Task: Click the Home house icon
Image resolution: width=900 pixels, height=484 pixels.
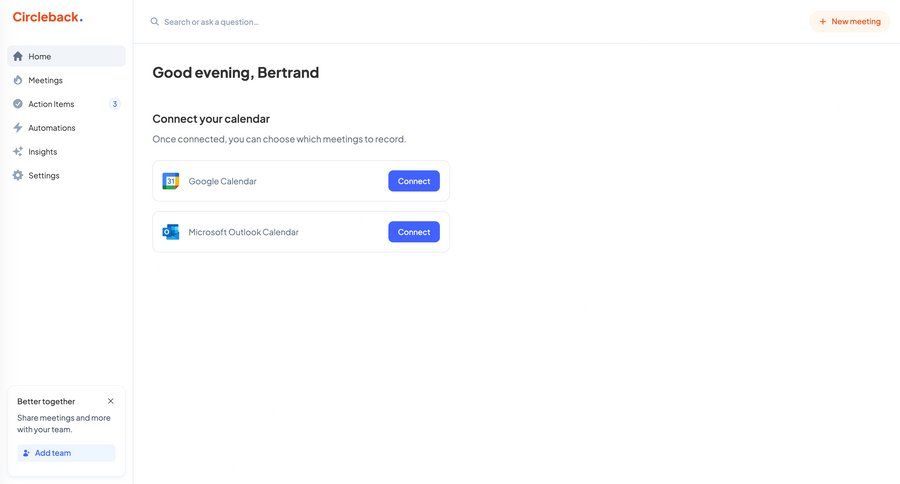Action: pyautogui.click(x=18, y=56)
